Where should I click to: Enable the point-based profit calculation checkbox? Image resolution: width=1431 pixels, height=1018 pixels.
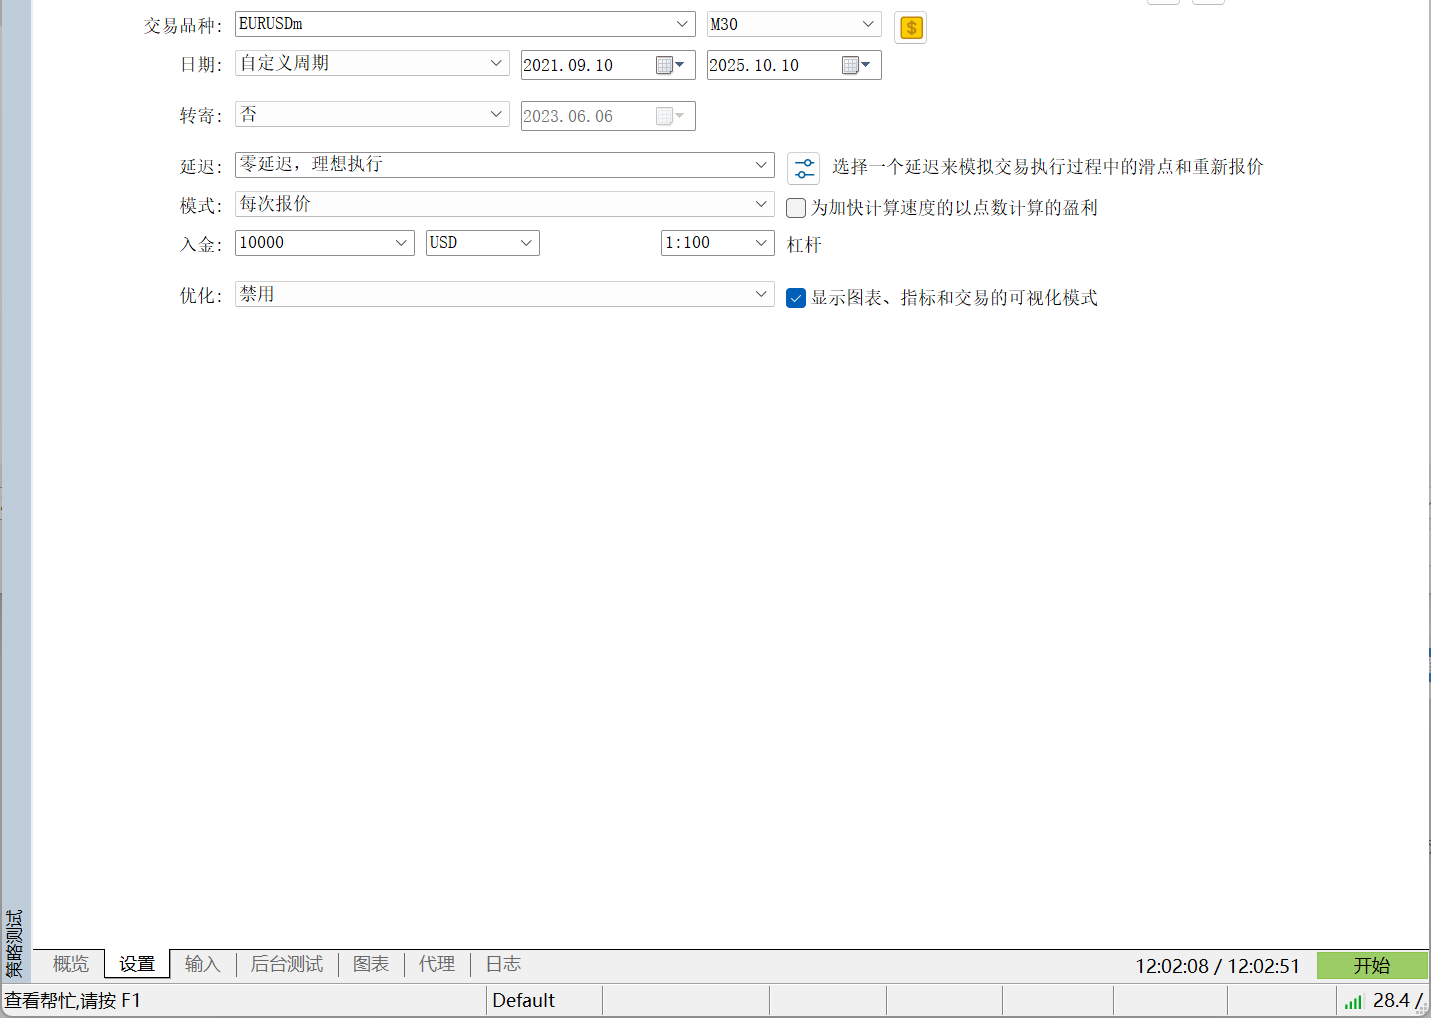coord(795,207)
